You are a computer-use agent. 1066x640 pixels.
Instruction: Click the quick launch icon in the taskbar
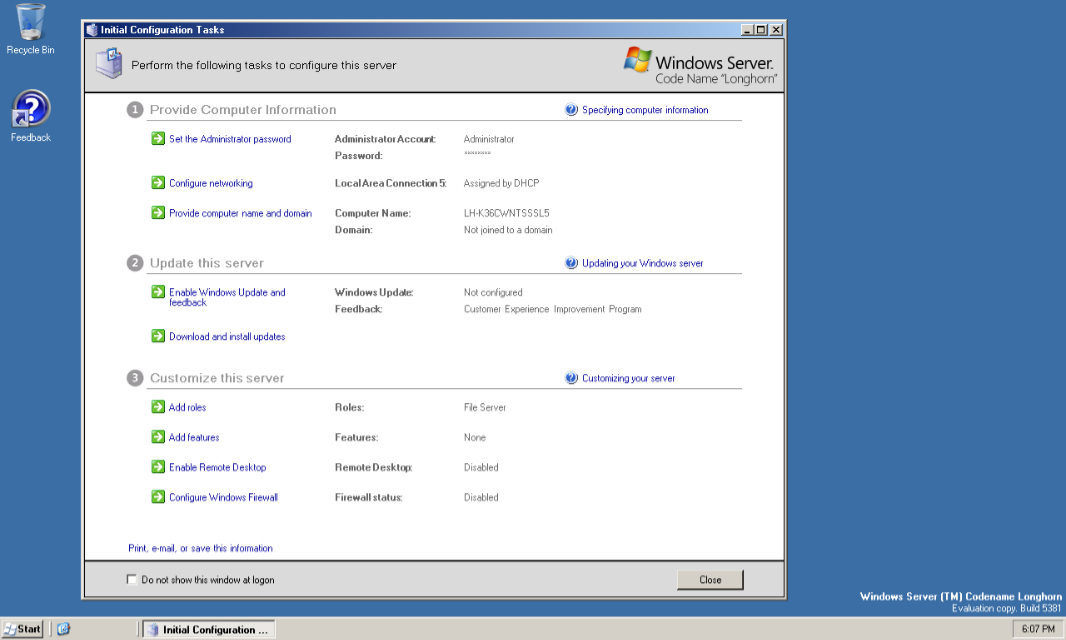click(64, 629)
